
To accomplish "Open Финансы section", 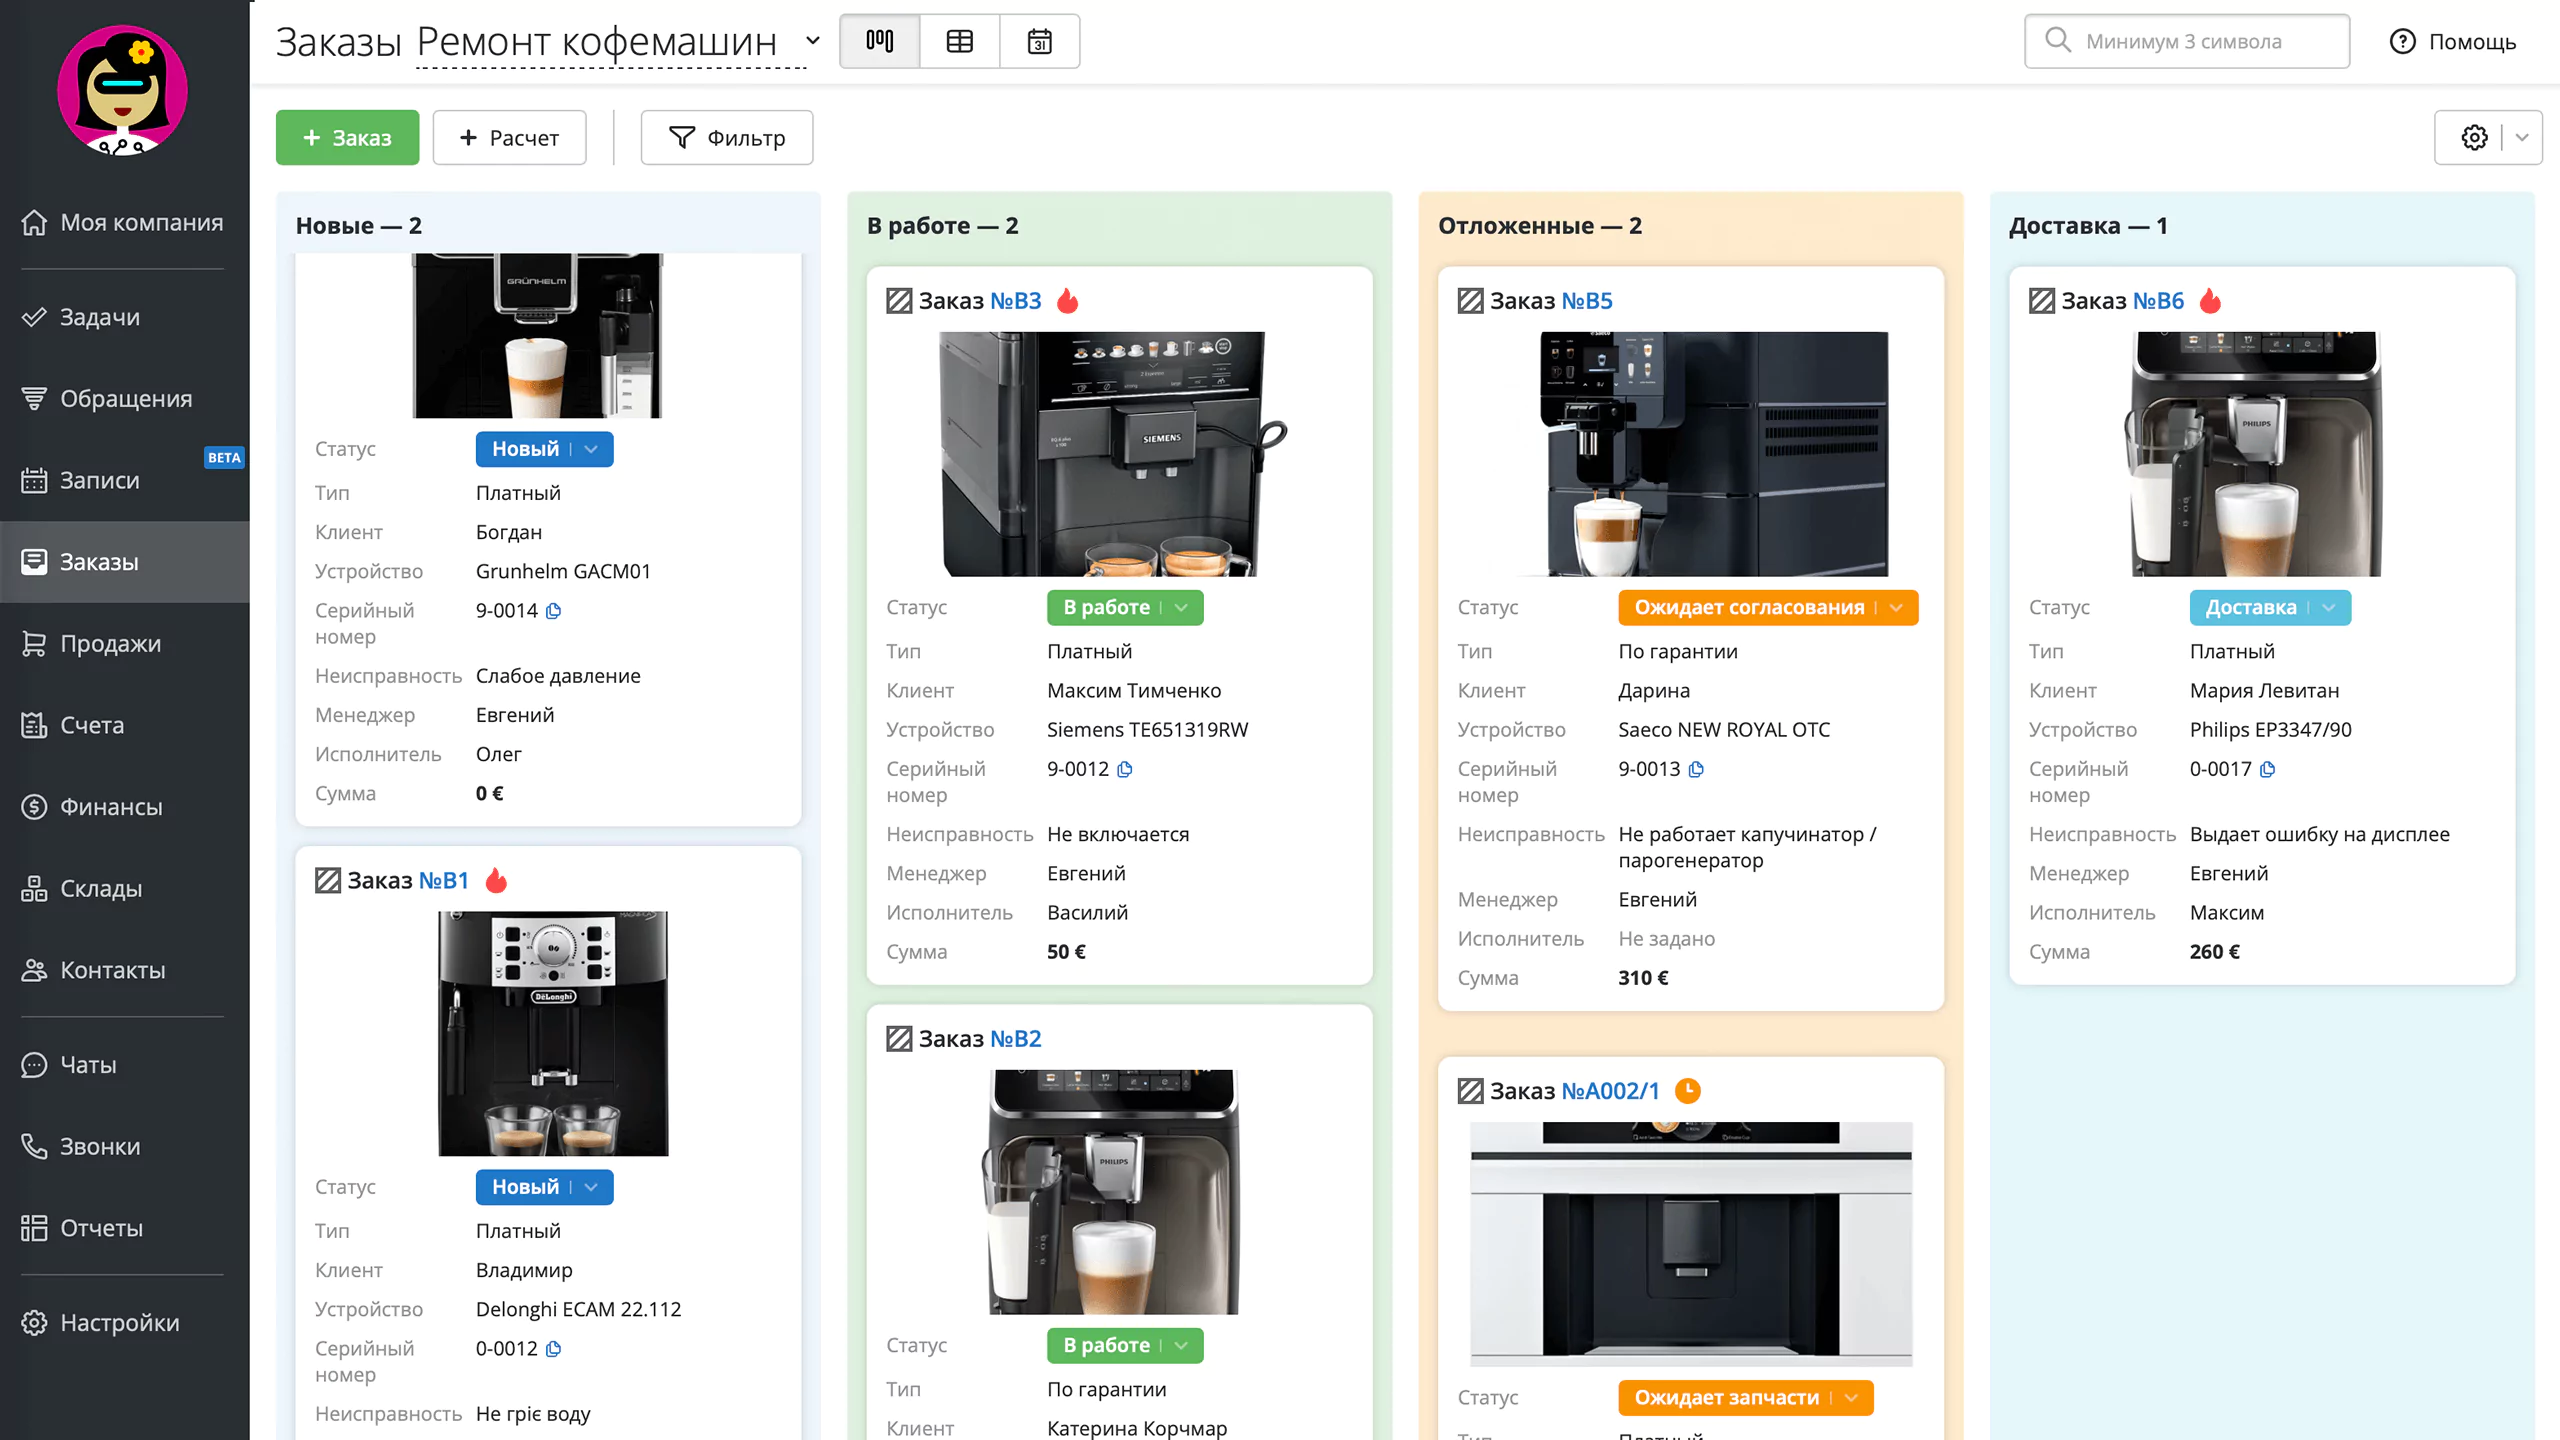I will click(x=124, y=807).
